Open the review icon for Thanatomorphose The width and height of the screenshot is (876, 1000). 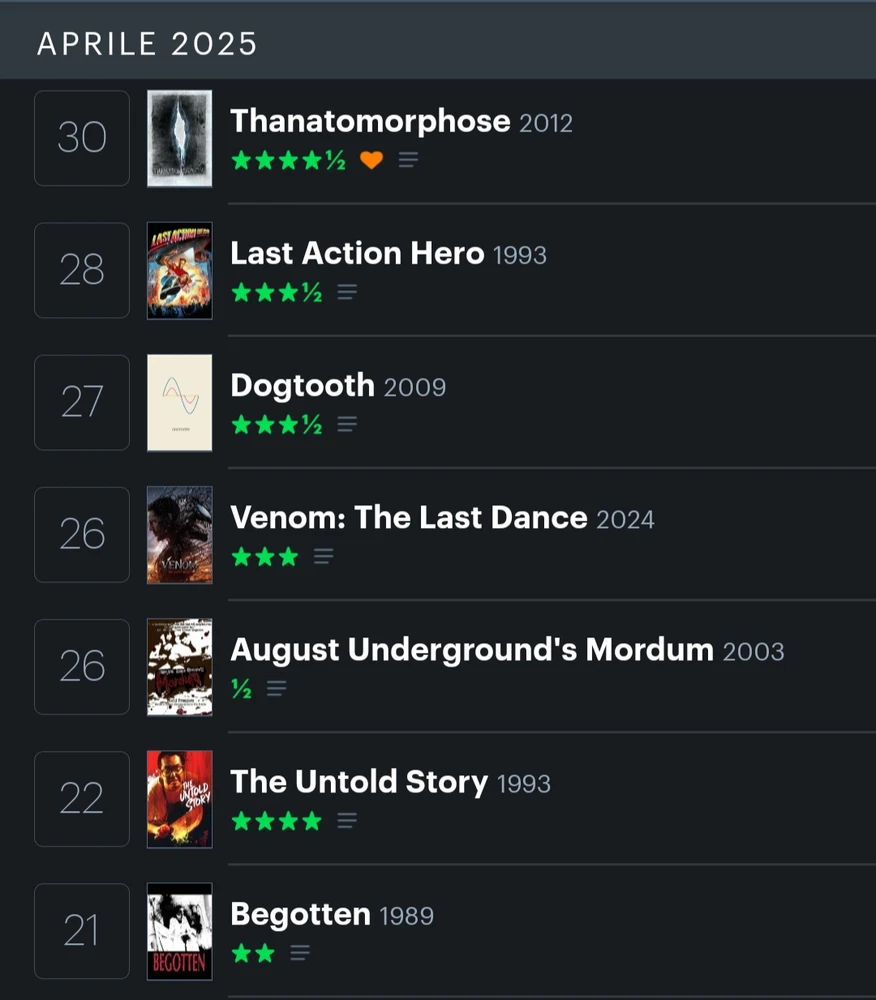click(408, 160)
